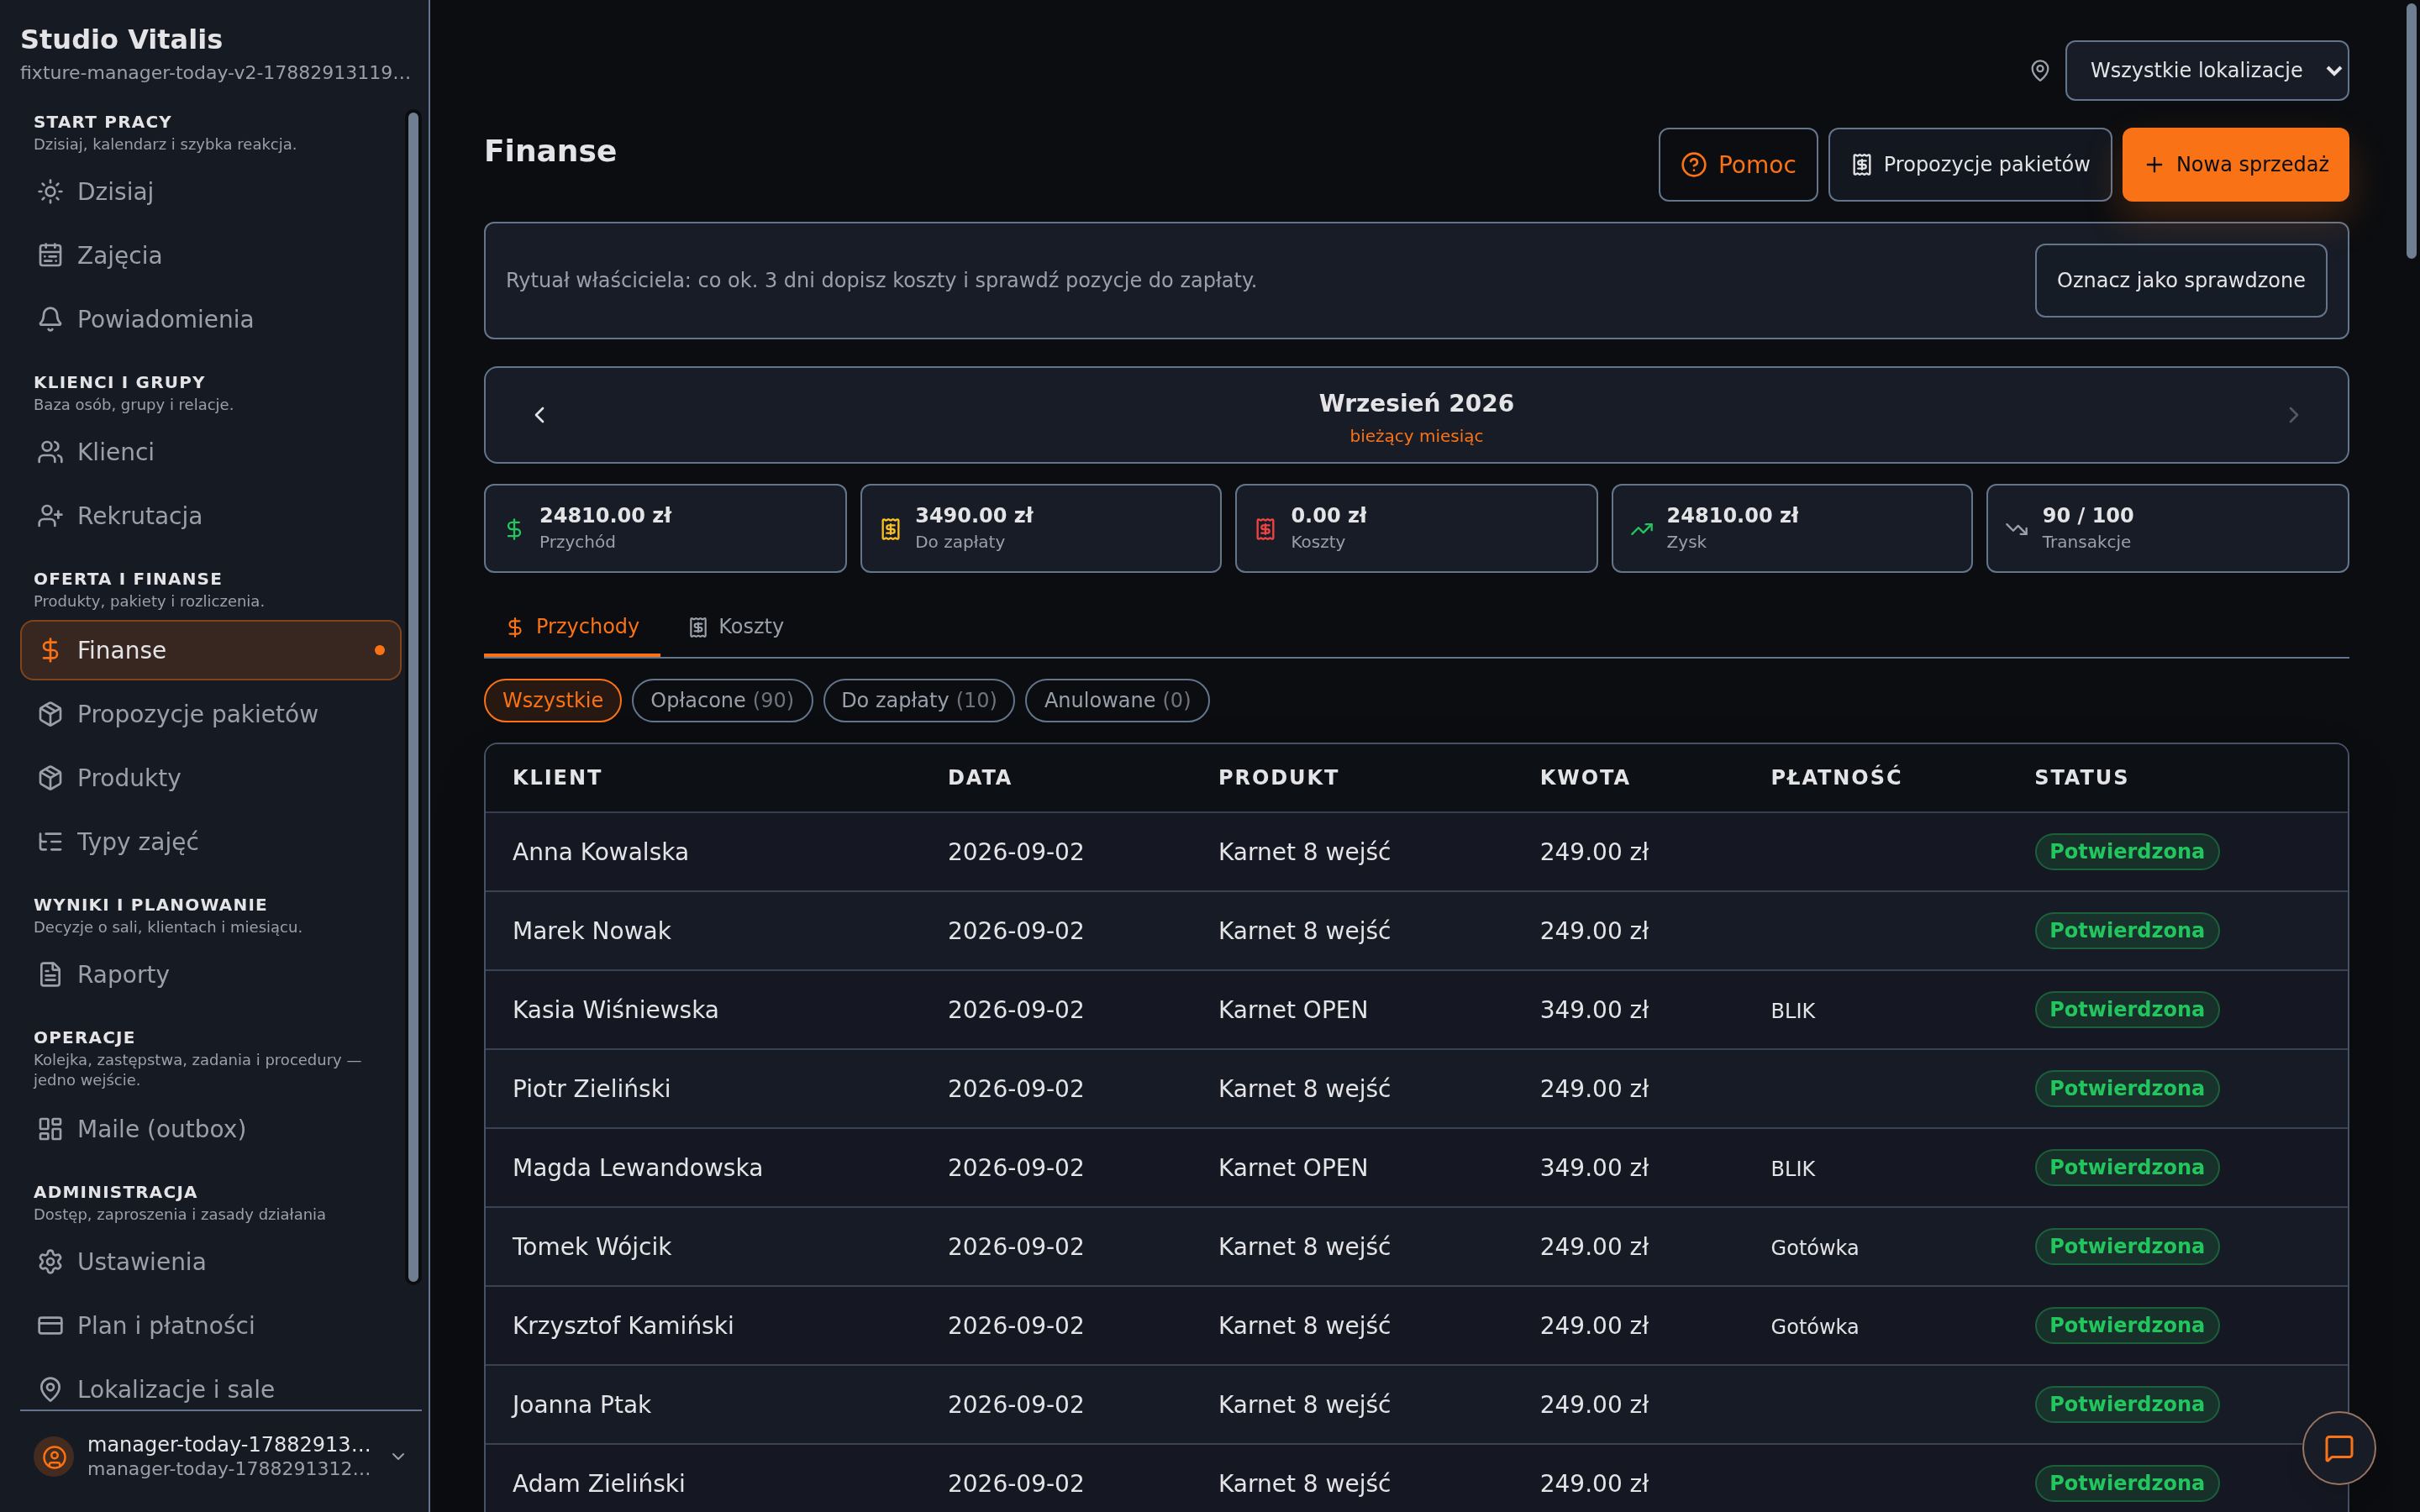2420x1512 pixels.
Task: Expand the manager account menu chevron
Action: 398,1456
